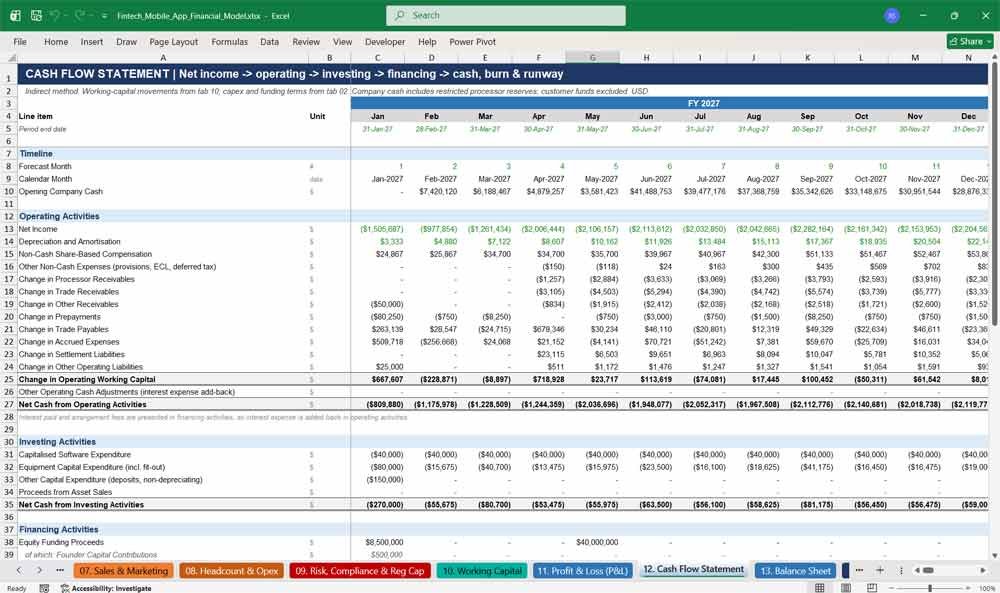
Task: Select column G header
Action: (592, 57)
